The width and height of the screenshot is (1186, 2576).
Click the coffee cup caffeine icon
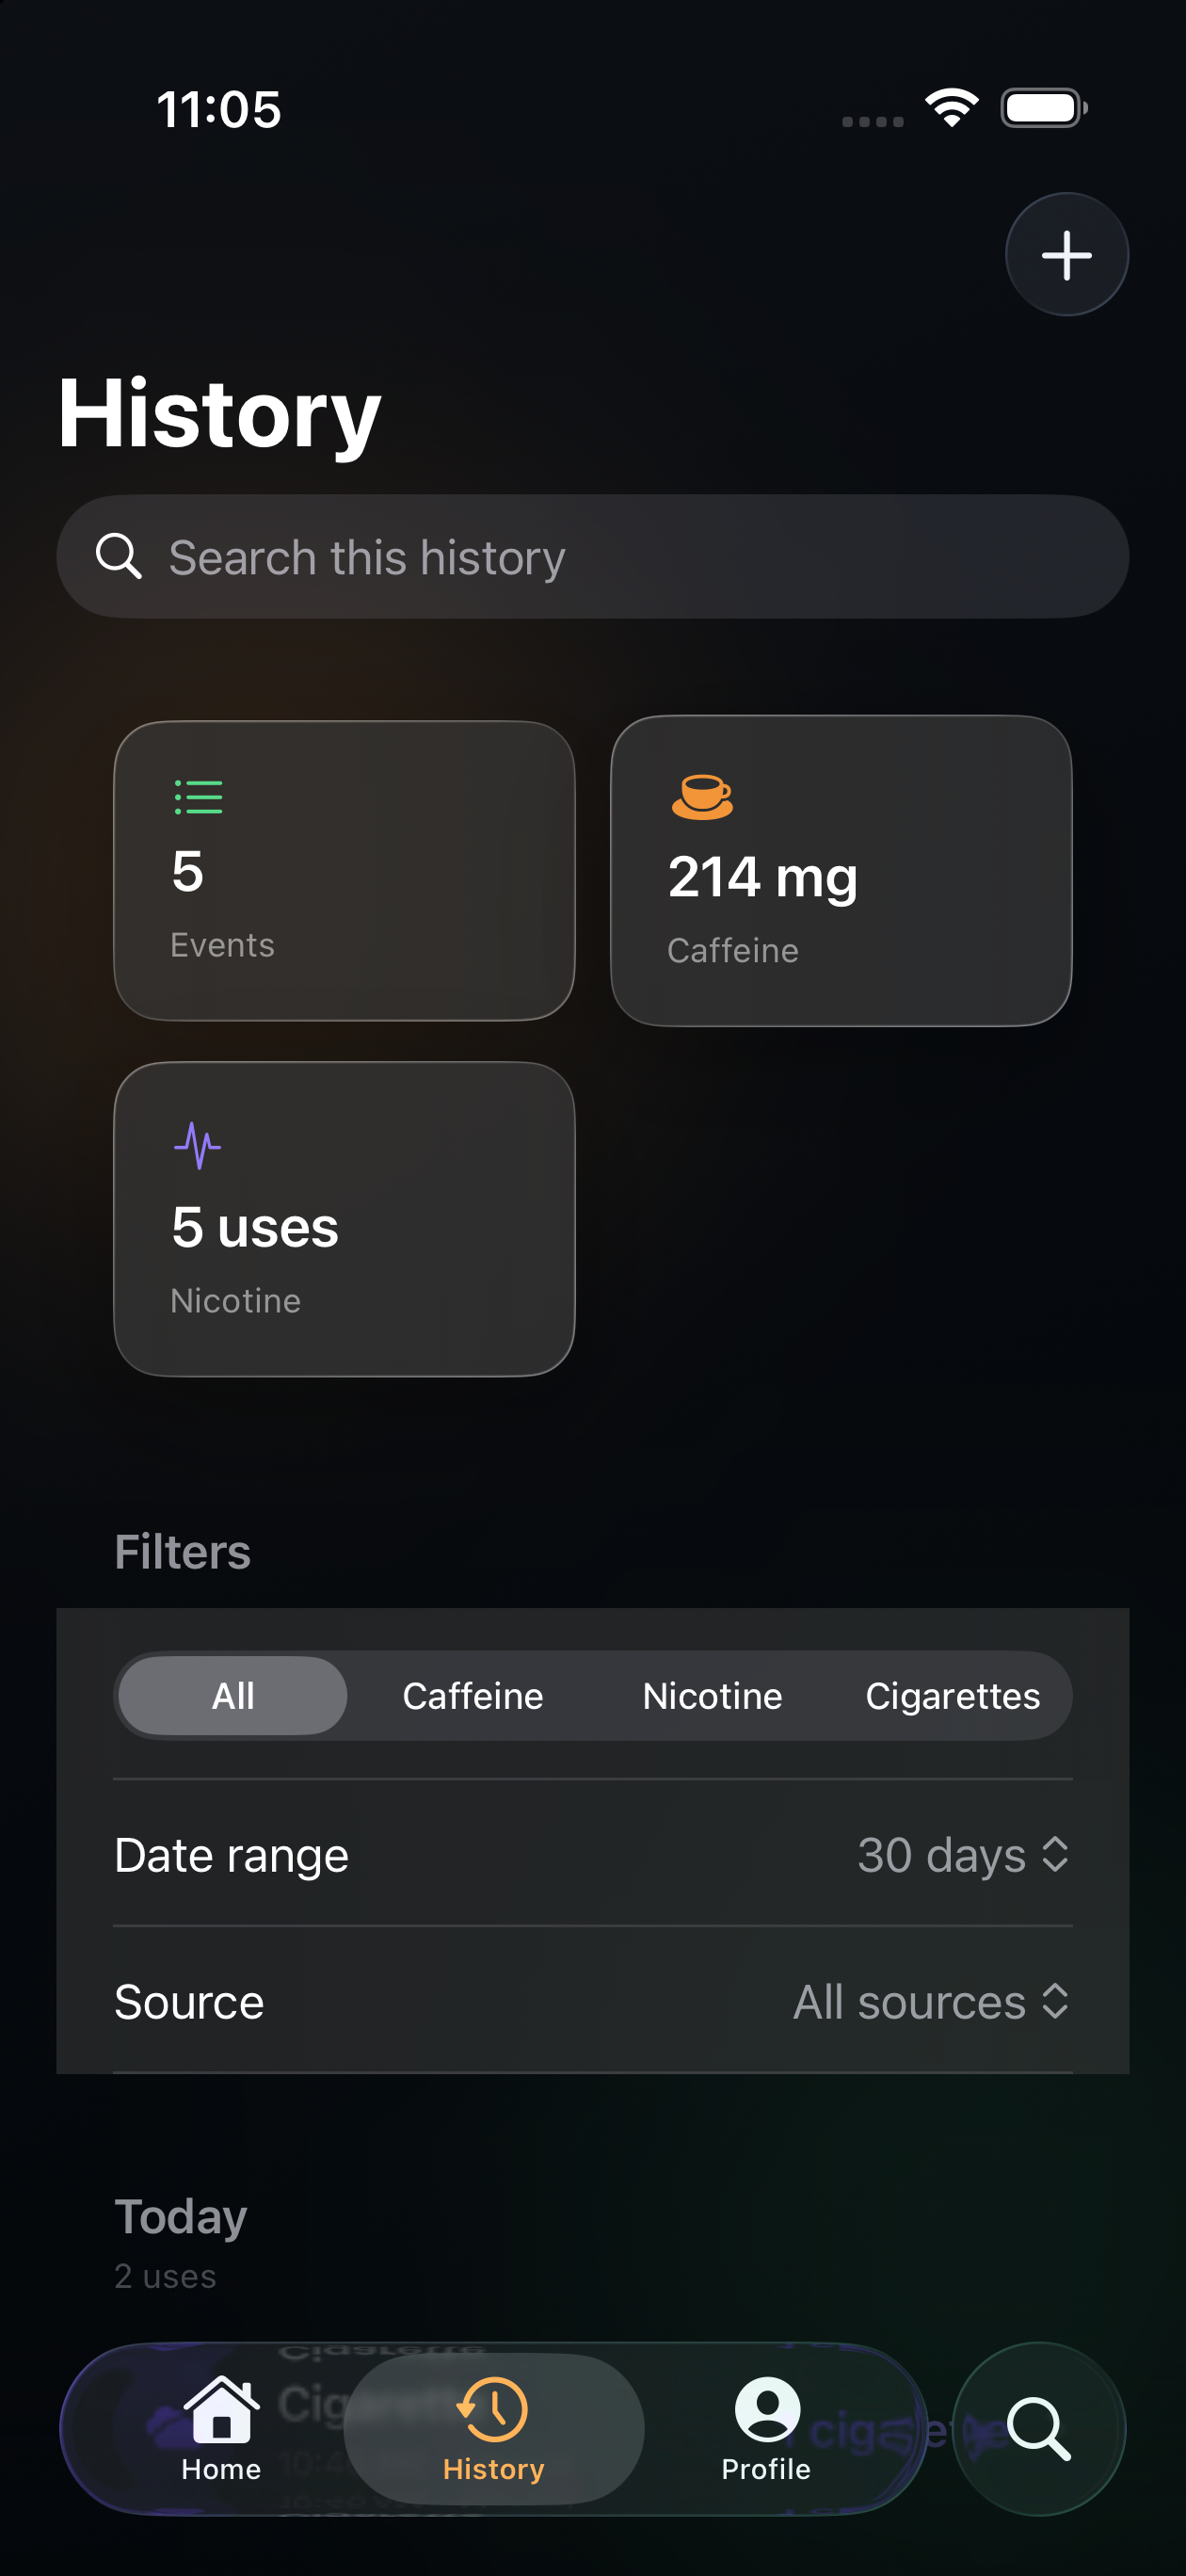pos(702,796)
